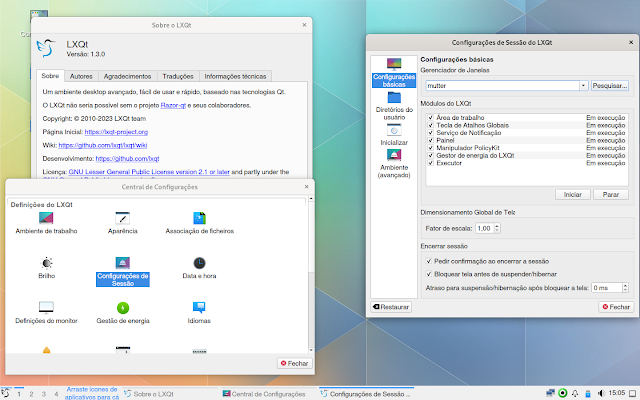Open Data e hora clock icon

click(199, 263)
